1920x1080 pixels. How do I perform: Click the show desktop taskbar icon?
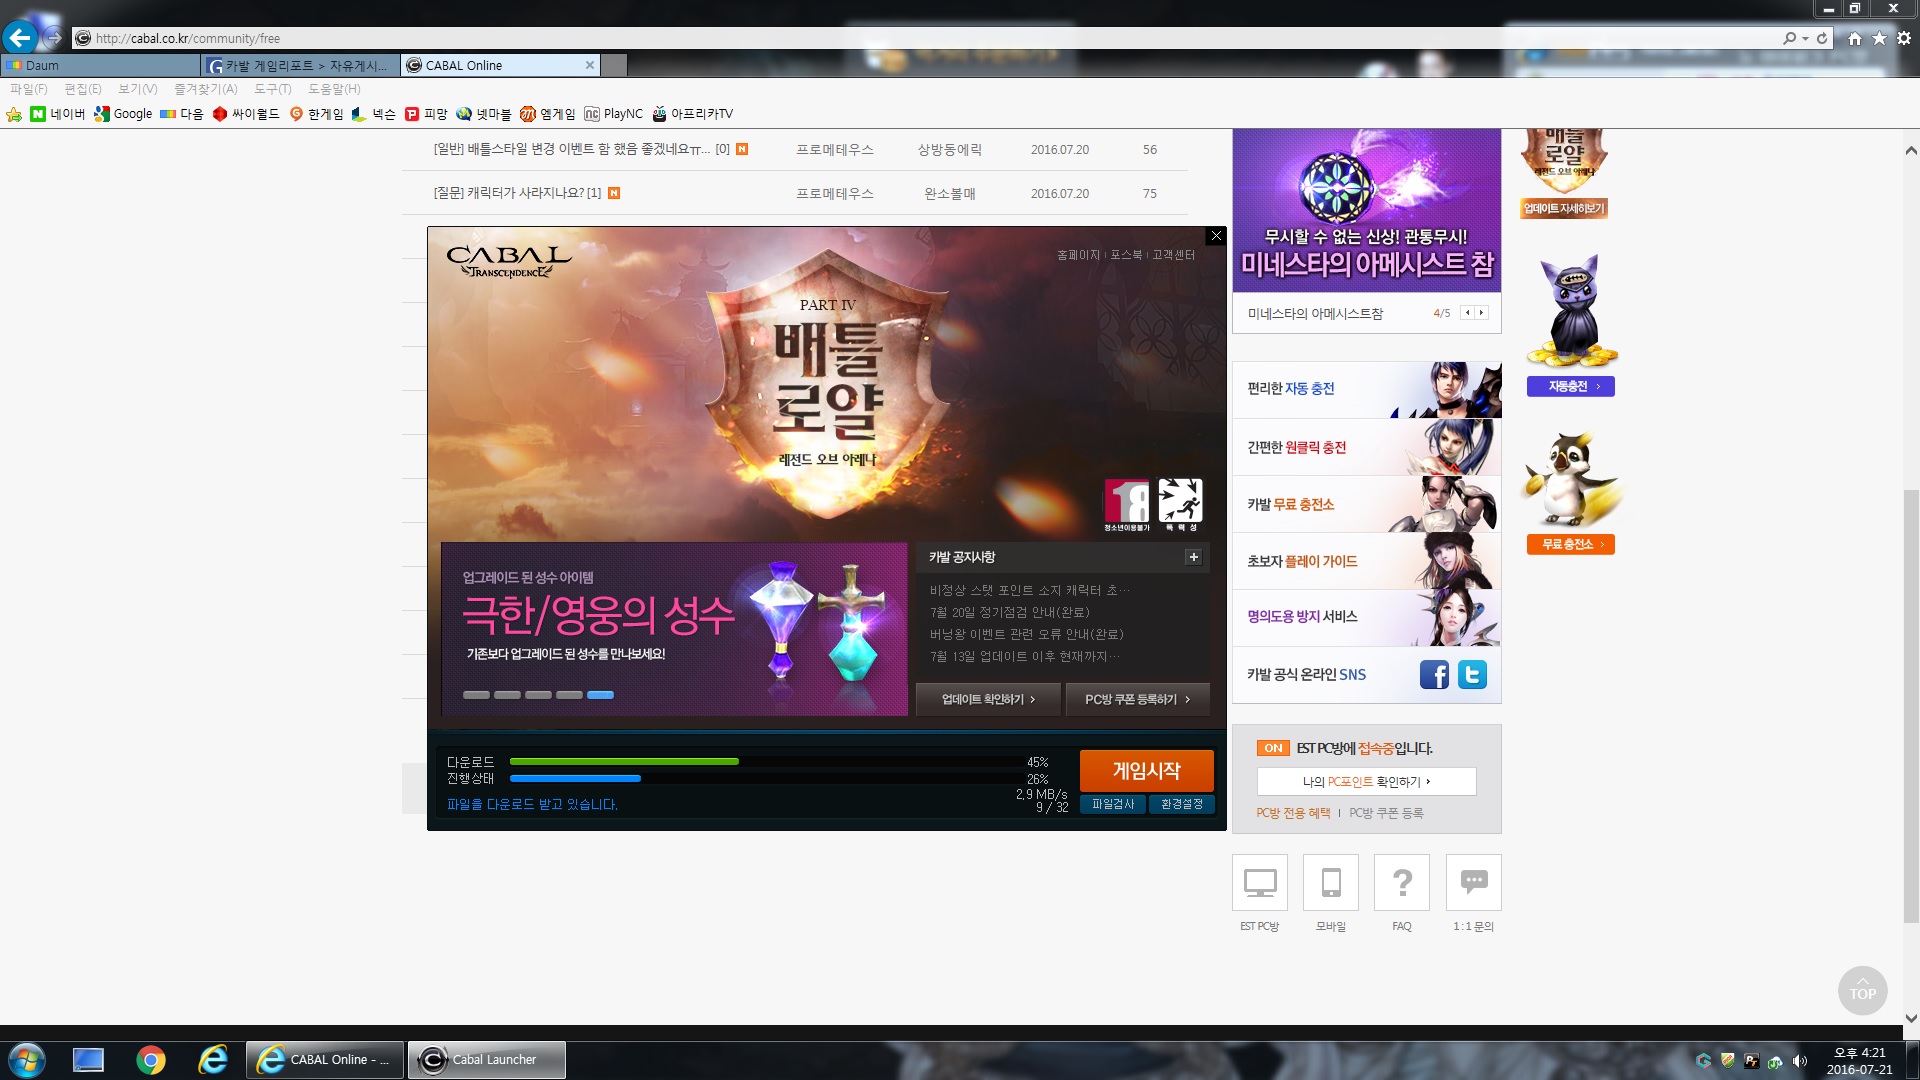click(x=88, y=1060)
